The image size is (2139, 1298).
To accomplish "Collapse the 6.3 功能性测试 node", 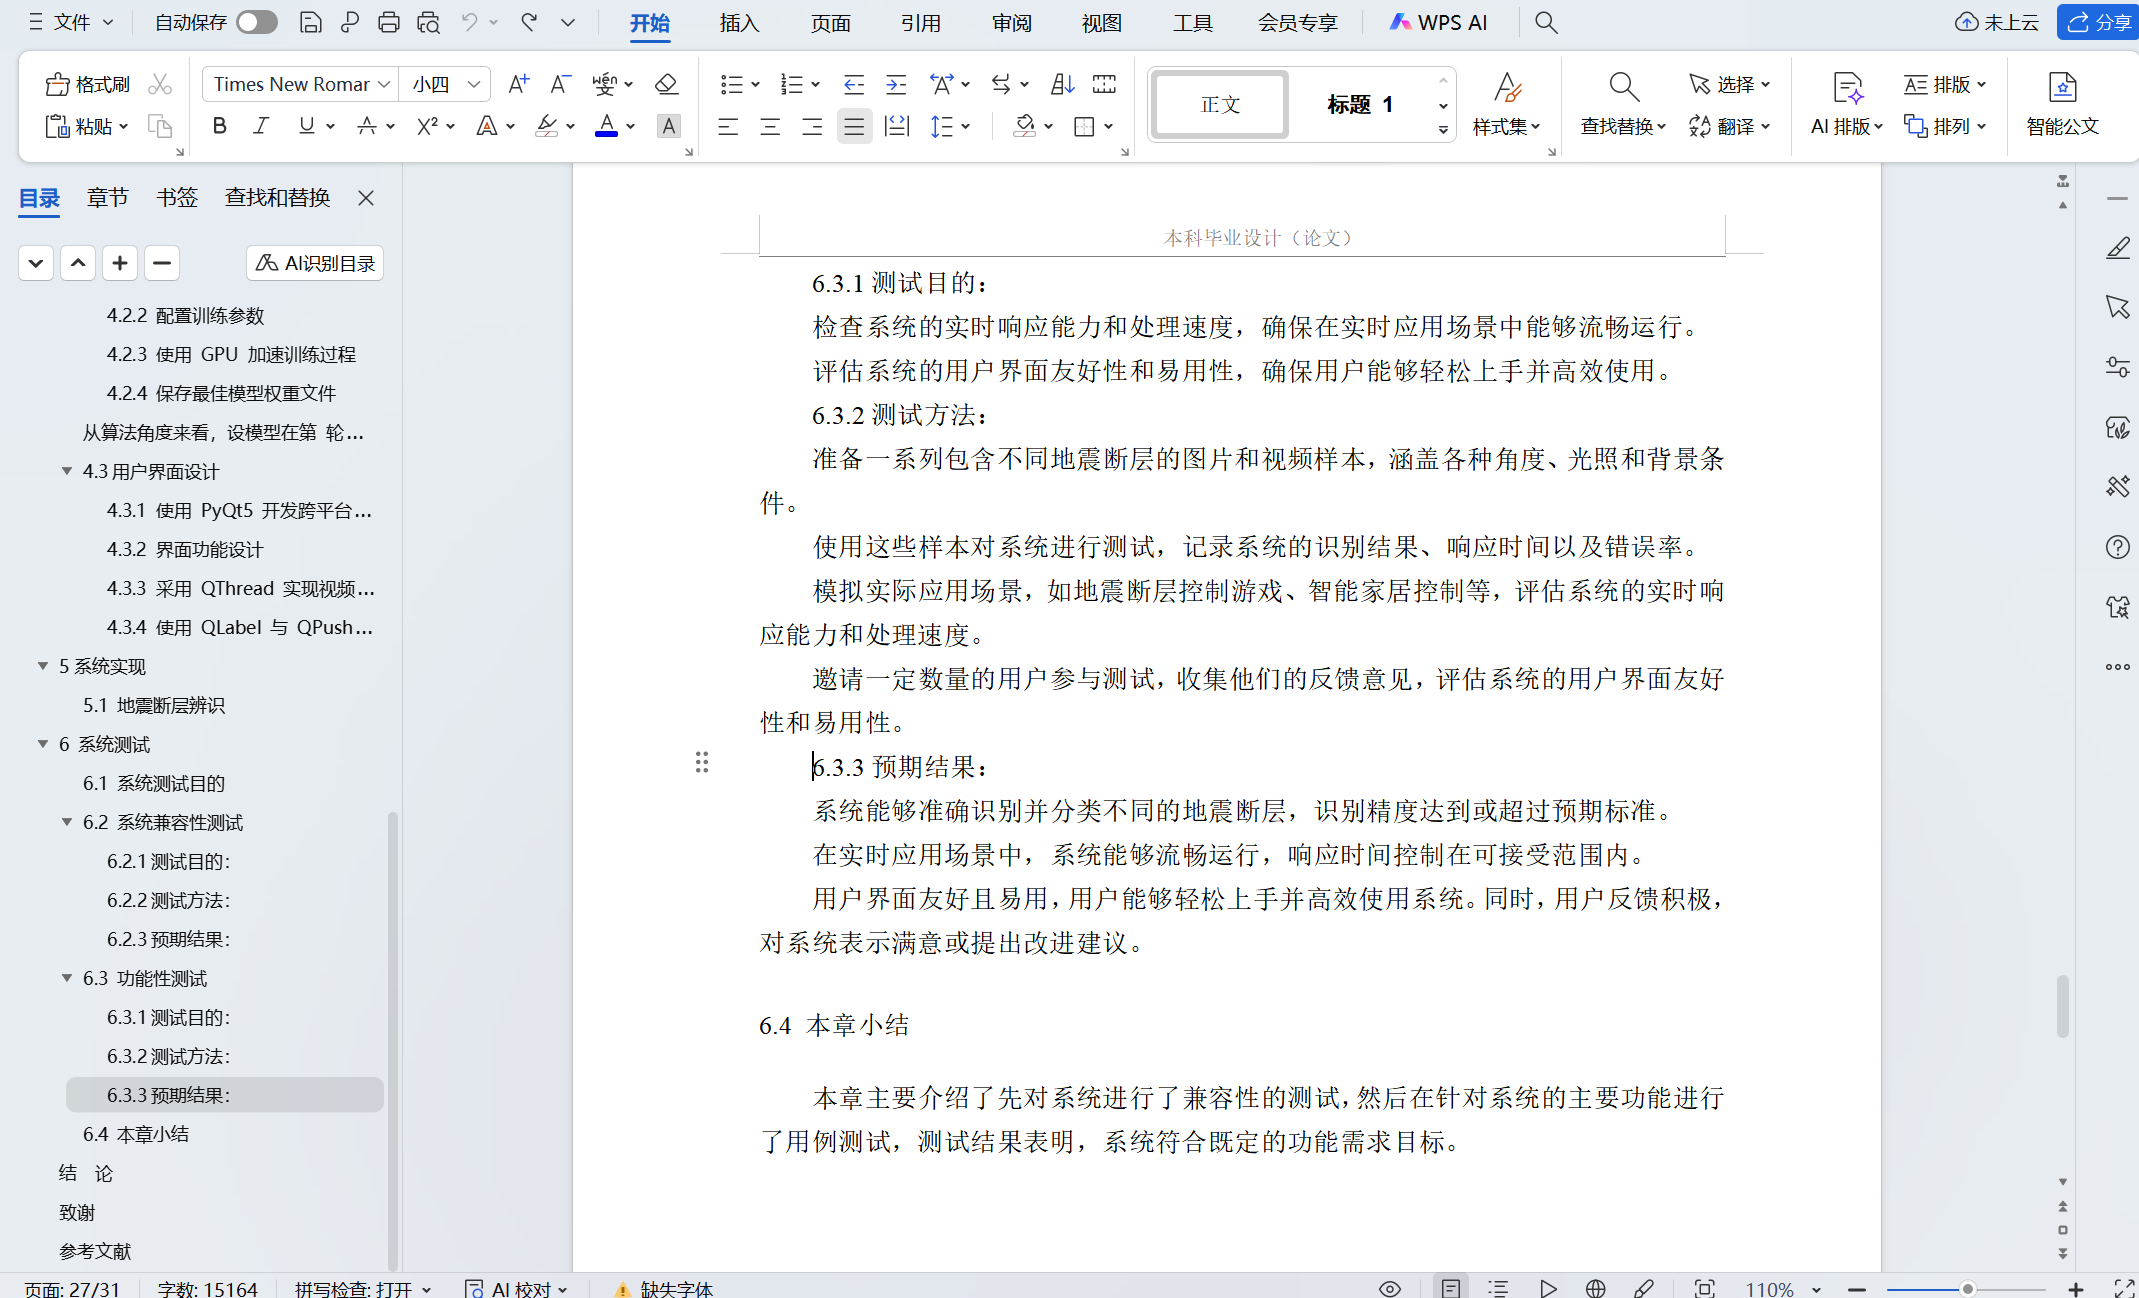I will point(67,978).
